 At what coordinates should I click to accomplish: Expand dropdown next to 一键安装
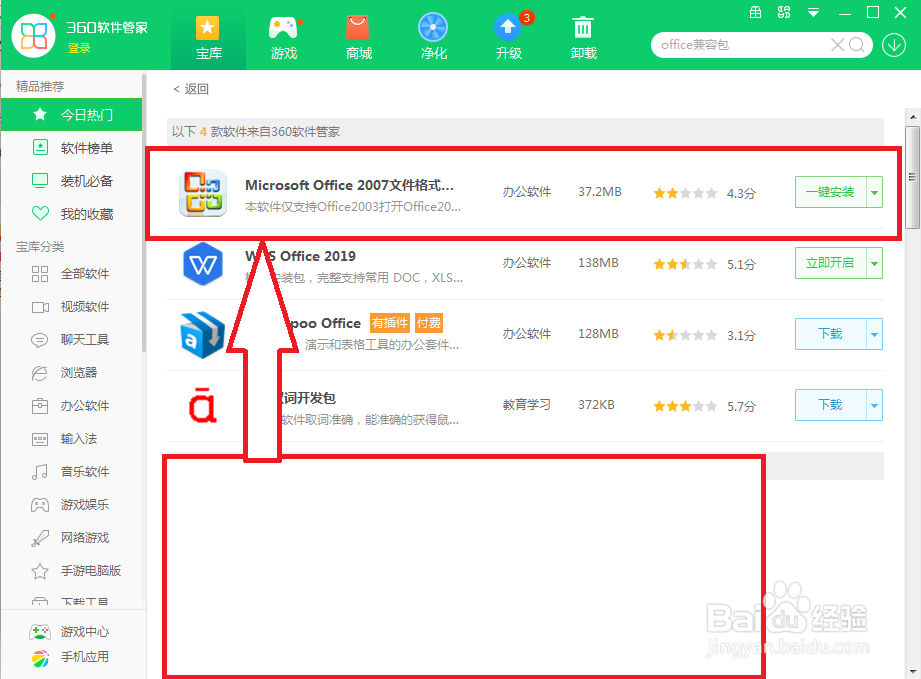point(875,192)
